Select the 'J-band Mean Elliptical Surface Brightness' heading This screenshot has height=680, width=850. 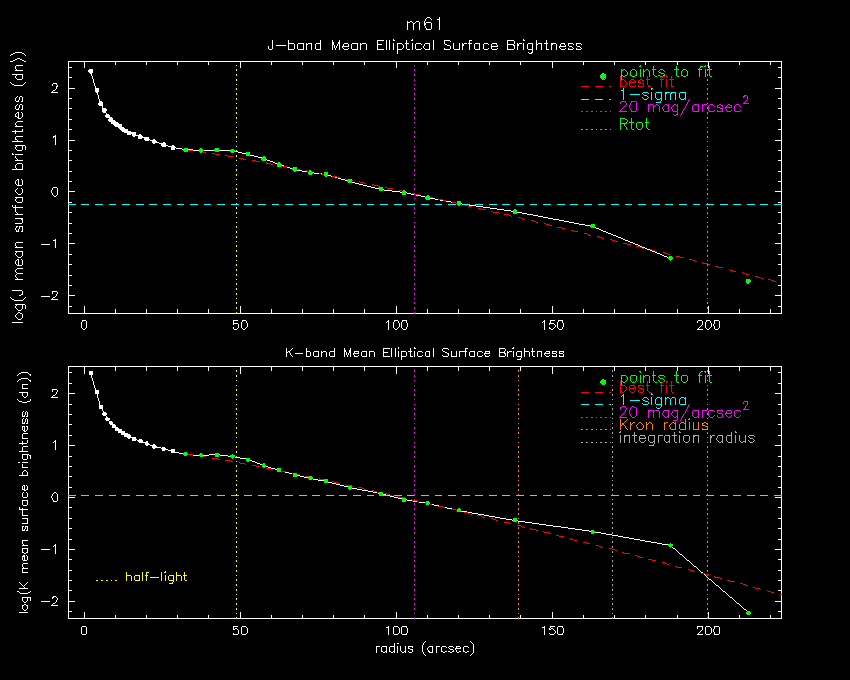coord(424,45)
